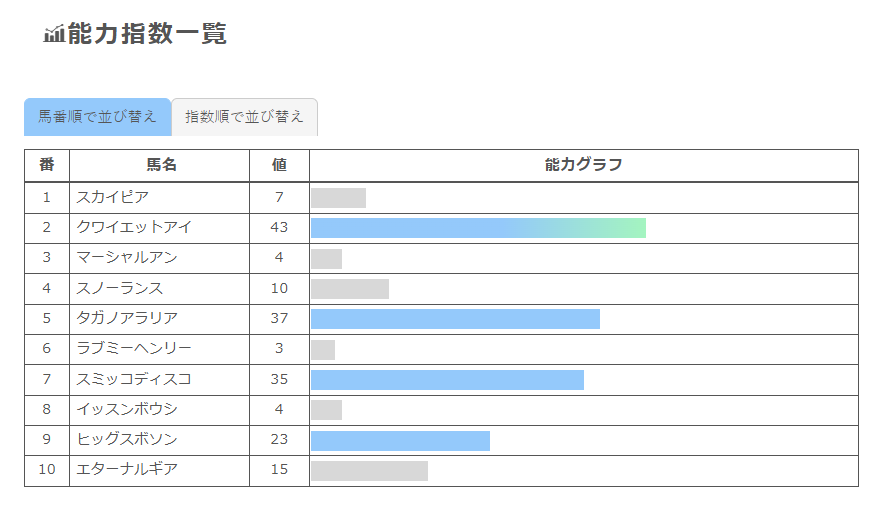Viewport: 888px width, 509px height.
Task: Click the 能力グラフ column header
Action: click(x=584, y=165)
